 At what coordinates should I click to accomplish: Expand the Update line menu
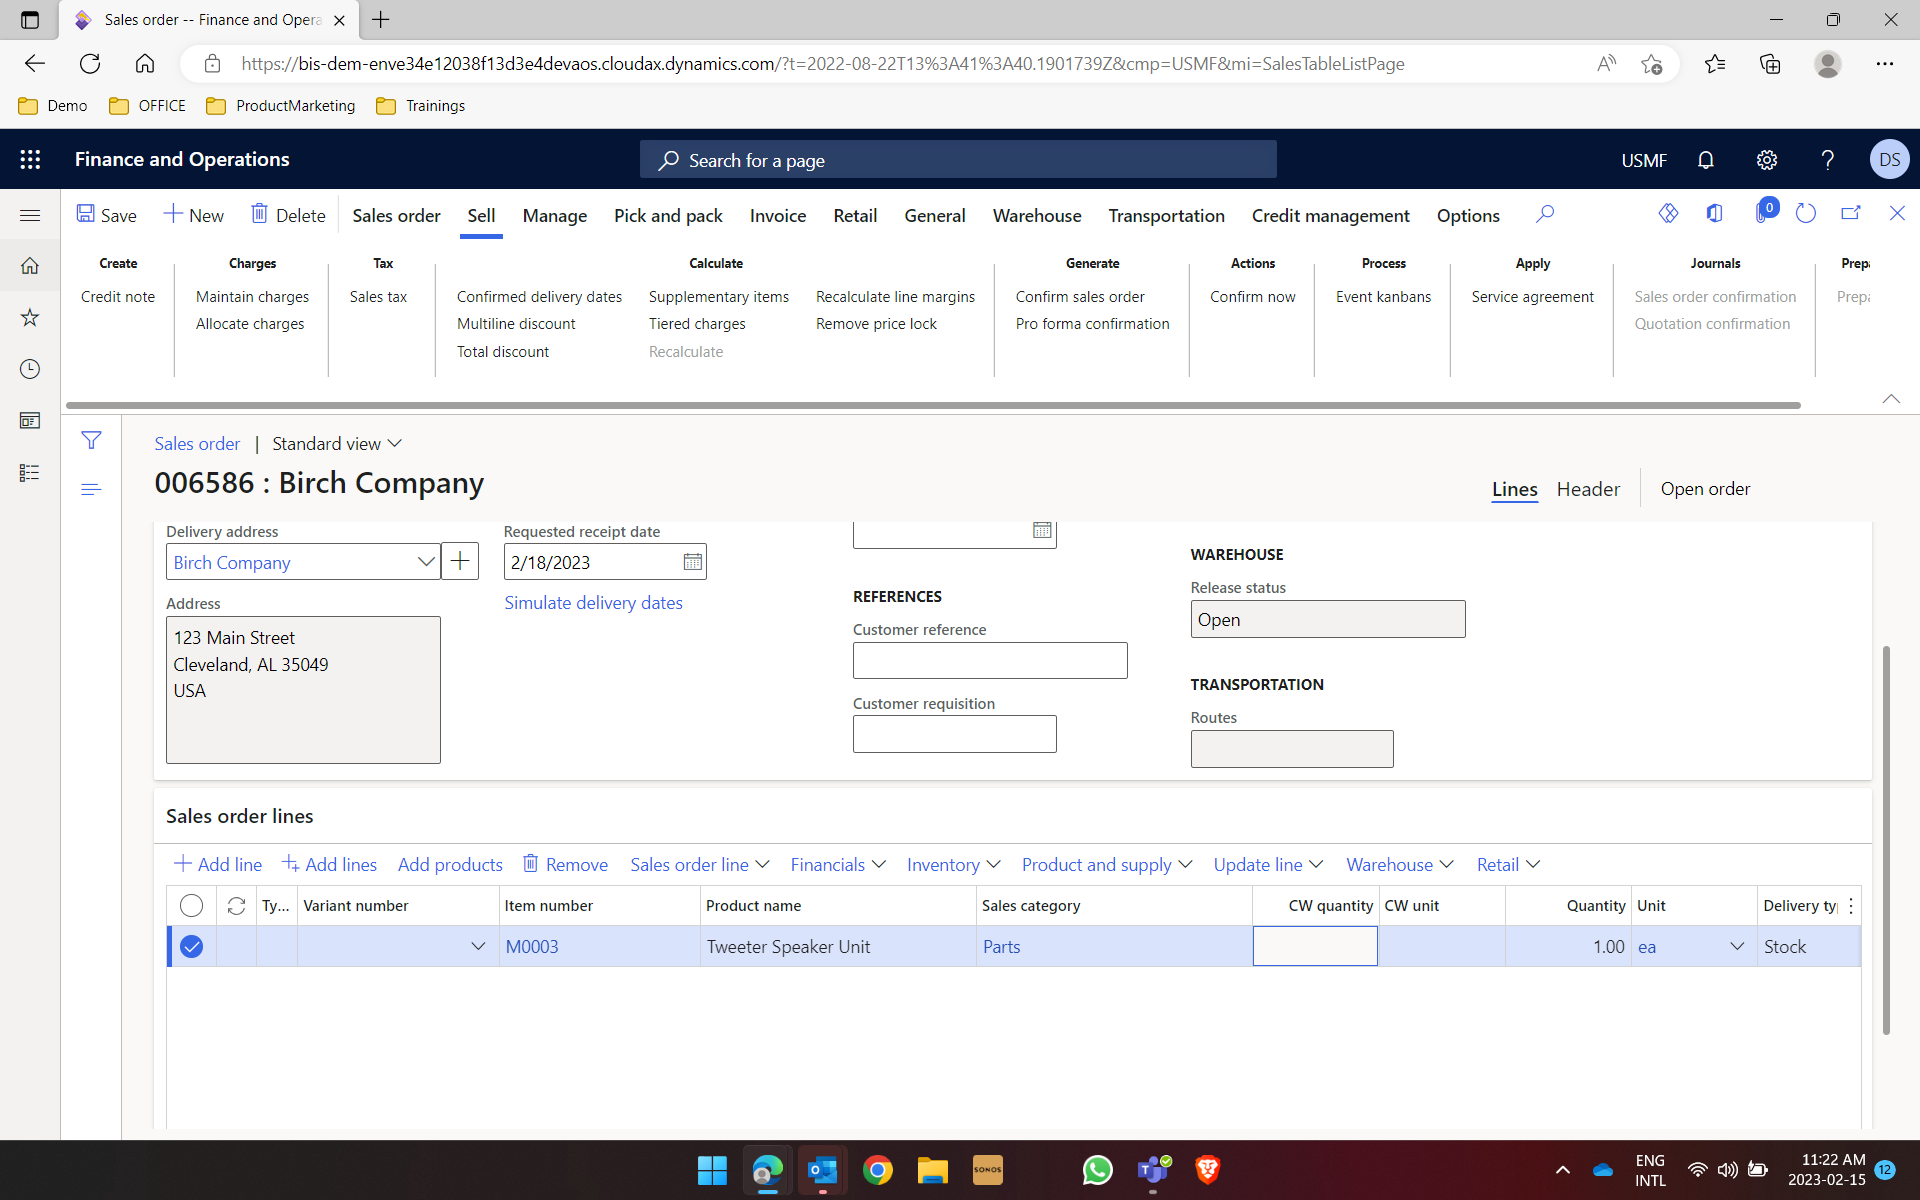pos(1268,864)
